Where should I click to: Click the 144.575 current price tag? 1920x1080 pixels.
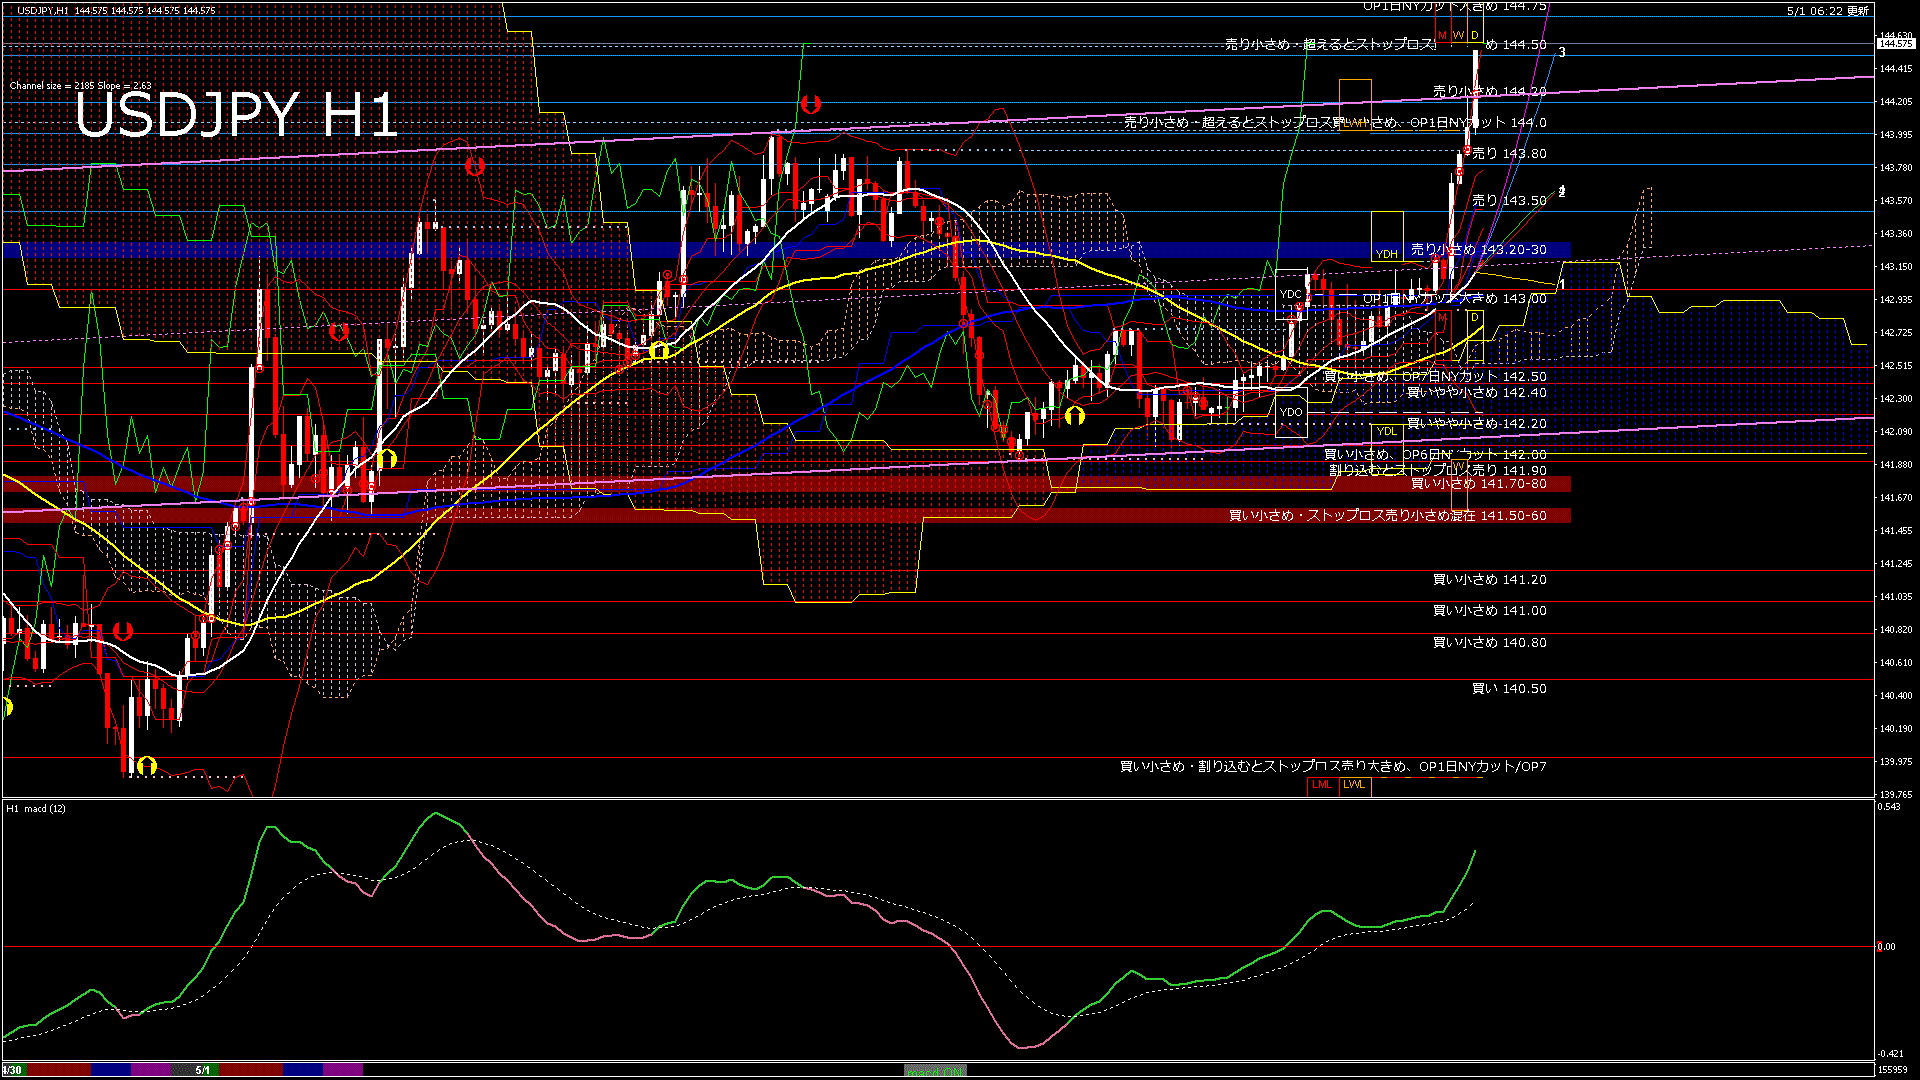(1896, 44)
